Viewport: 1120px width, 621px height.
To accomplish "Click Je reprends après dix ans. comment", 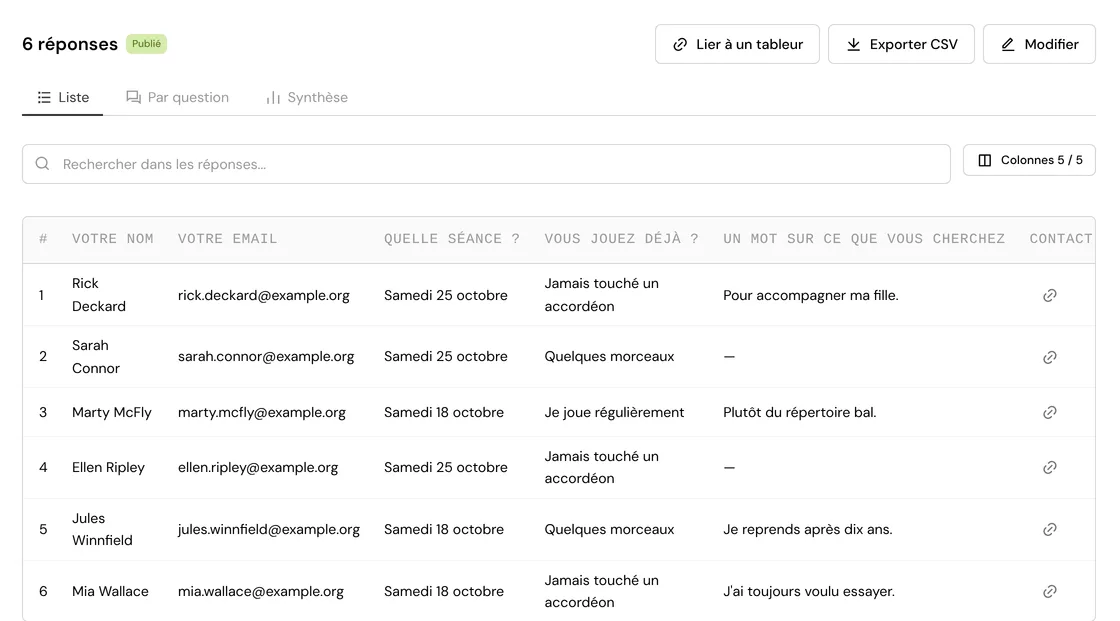I will coord(808,530).
